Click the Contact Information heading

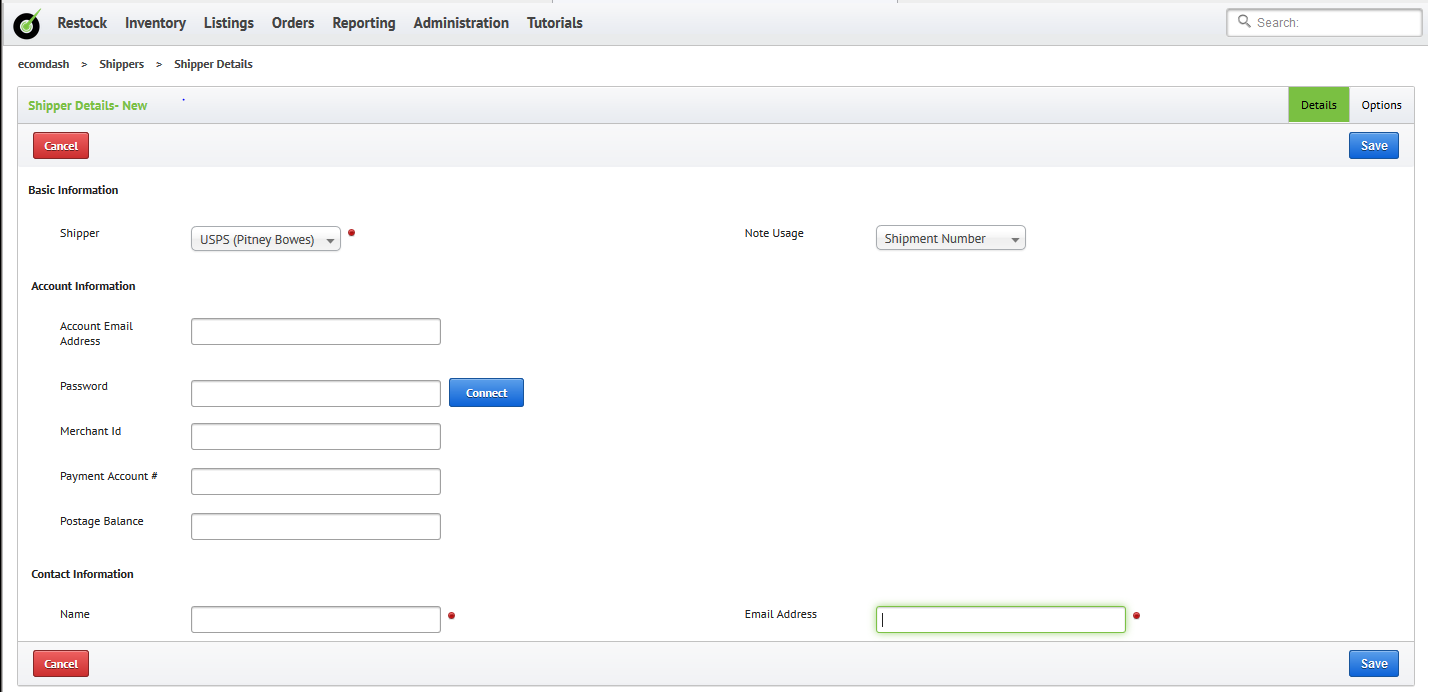[82, 574]
